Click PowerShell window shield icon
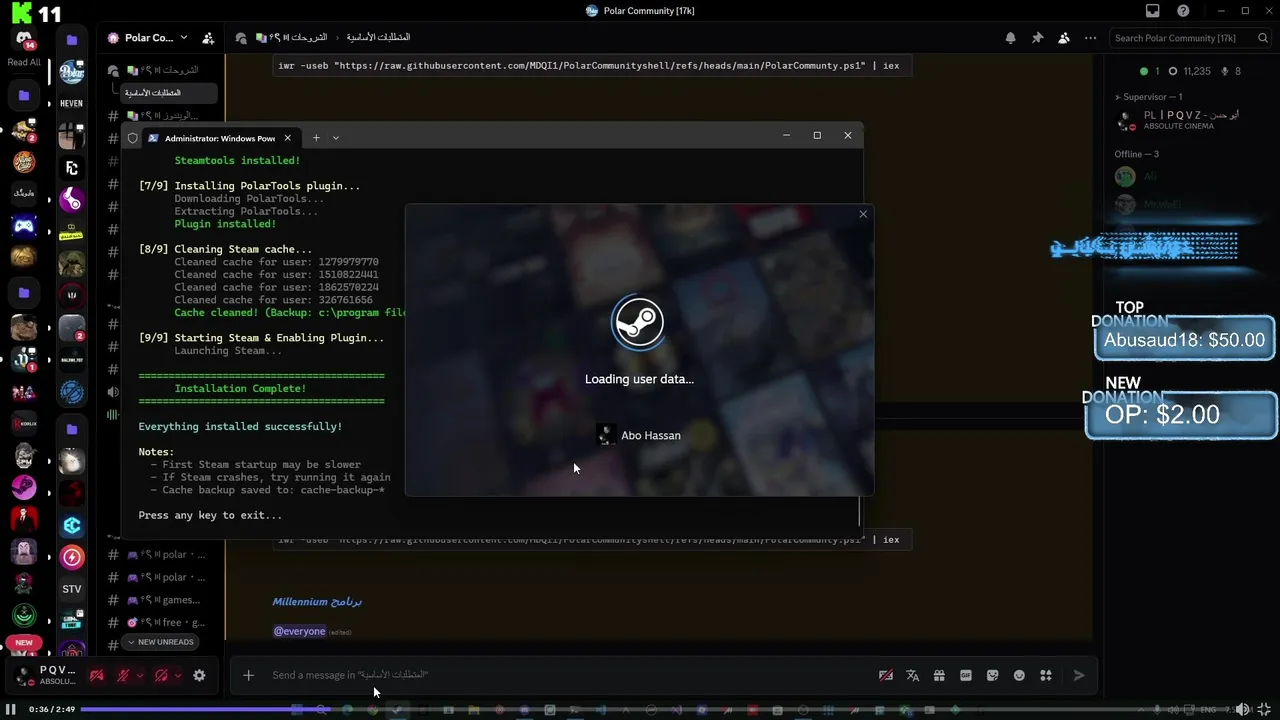Viewport: 1280px width, 720px height. [132, 138]
